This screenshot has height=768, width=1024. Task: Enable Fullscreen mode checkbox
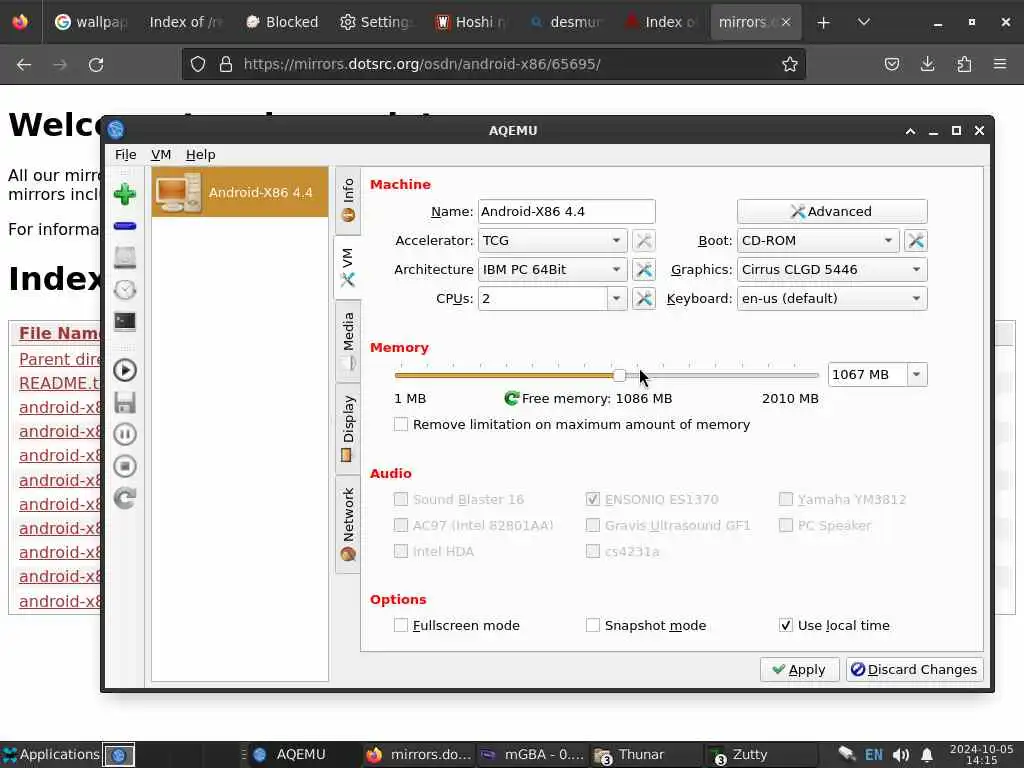click(401, 625)
